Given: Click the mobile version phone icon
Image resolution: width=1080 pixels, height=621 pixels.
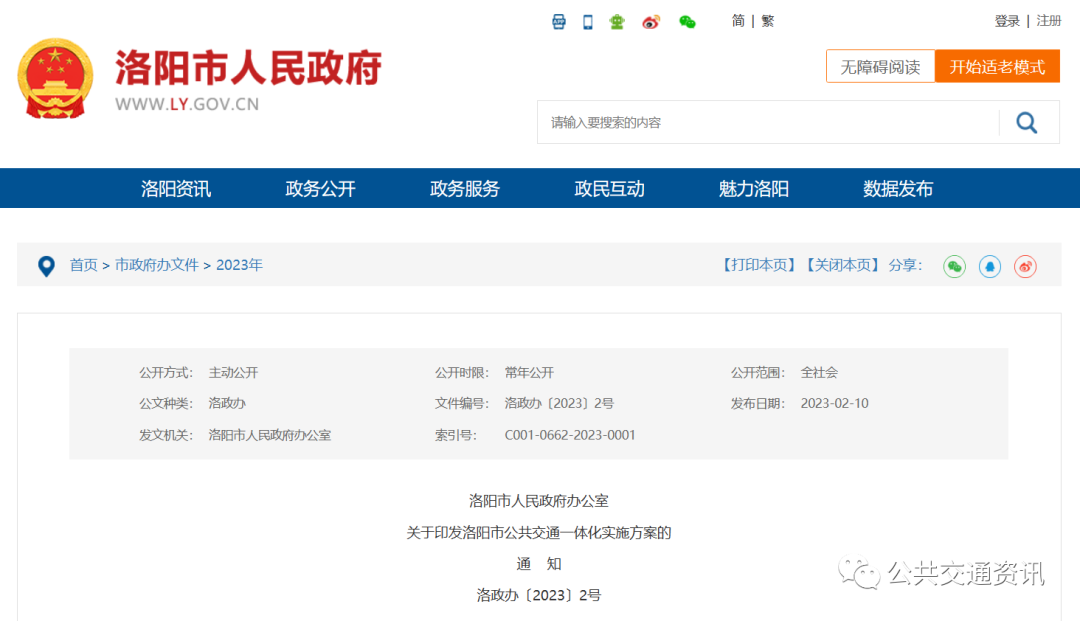Looking at the screenshot, I should [x=586, y=21].
